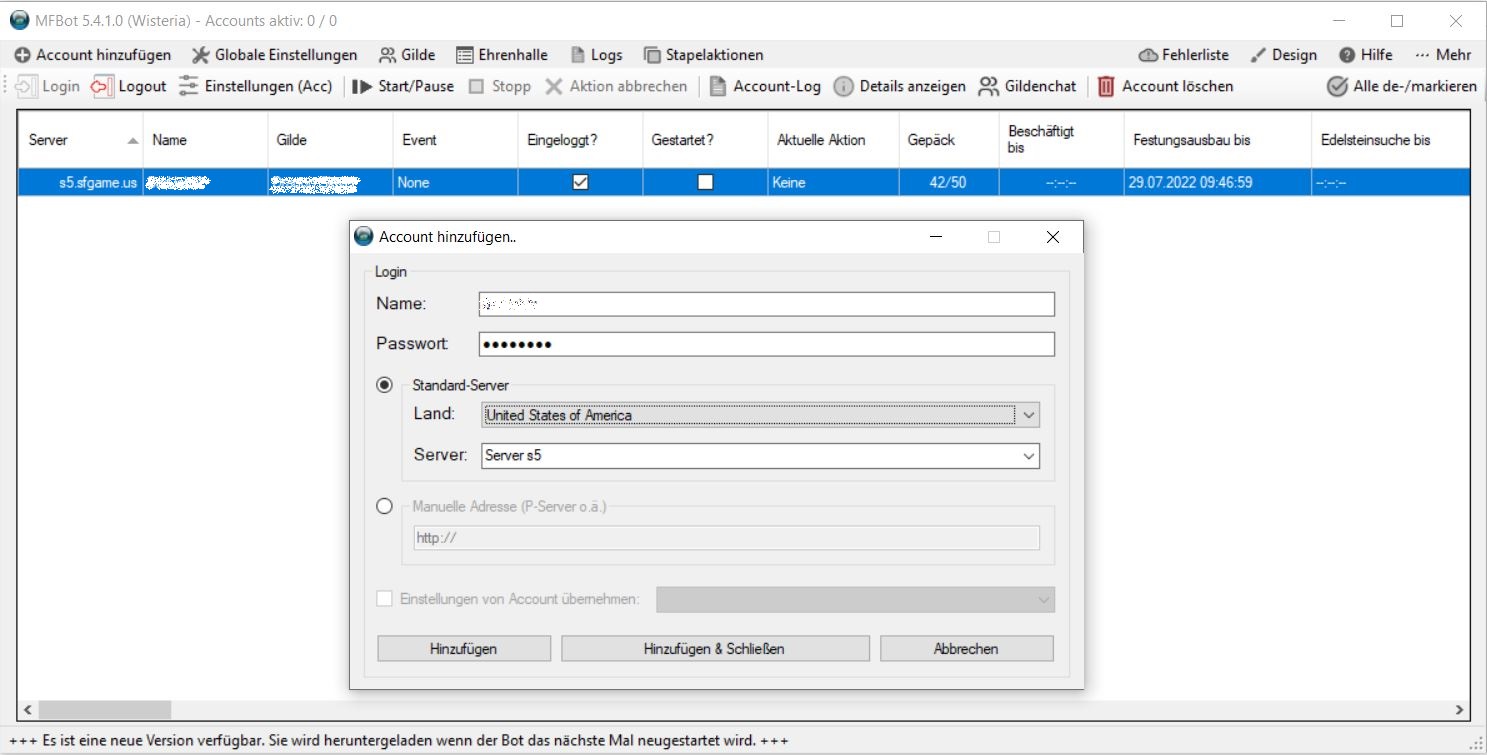
Task: Open Gildenchat from the toolbar
Action: click(x=1028, y=86)
